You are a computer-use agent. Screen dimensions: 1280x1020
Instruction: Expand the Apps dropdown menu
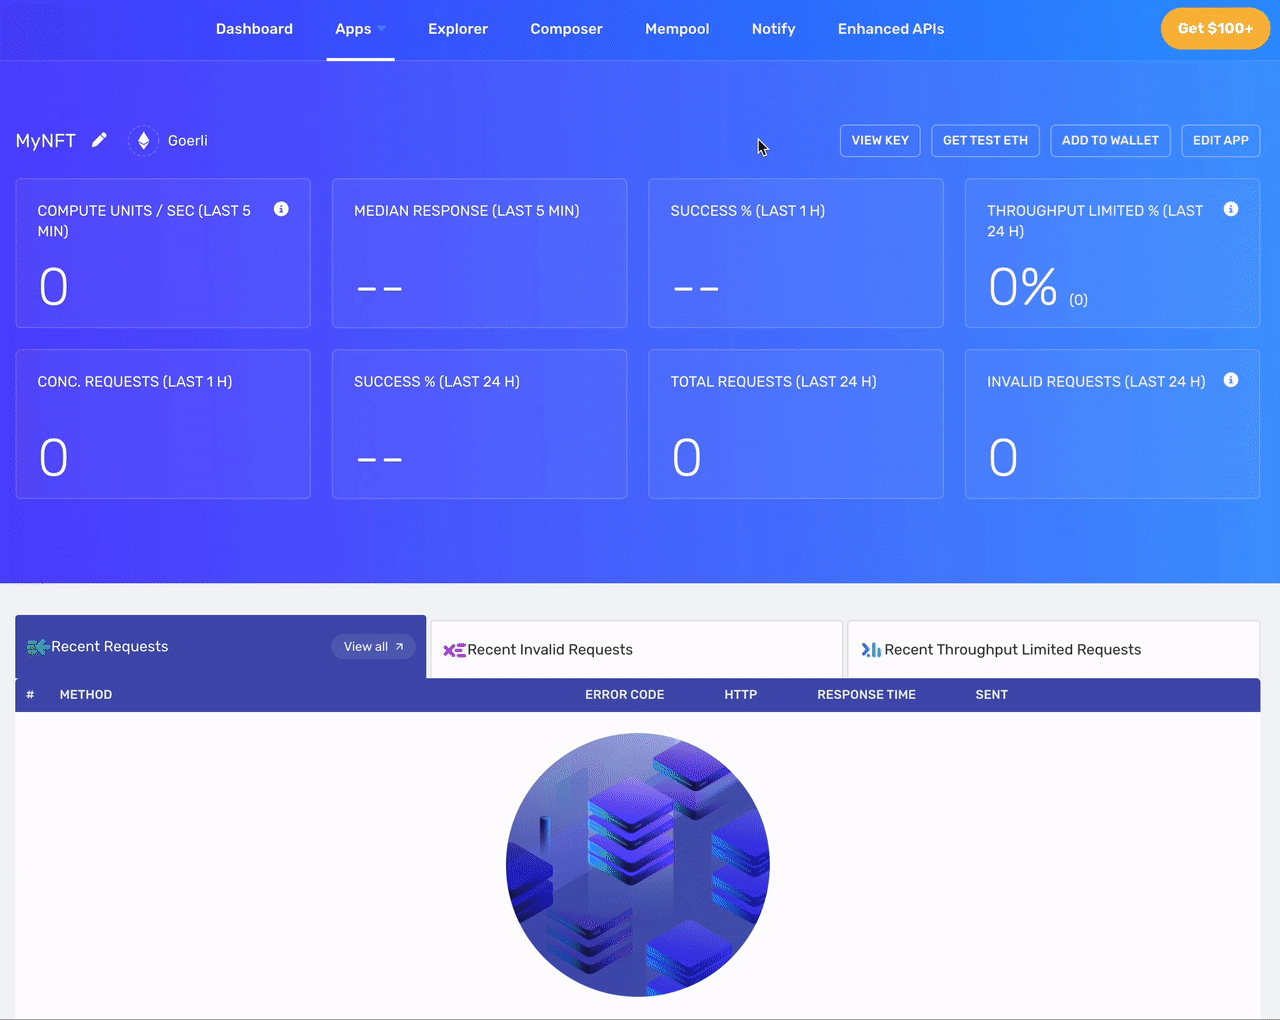coord(360,29)
